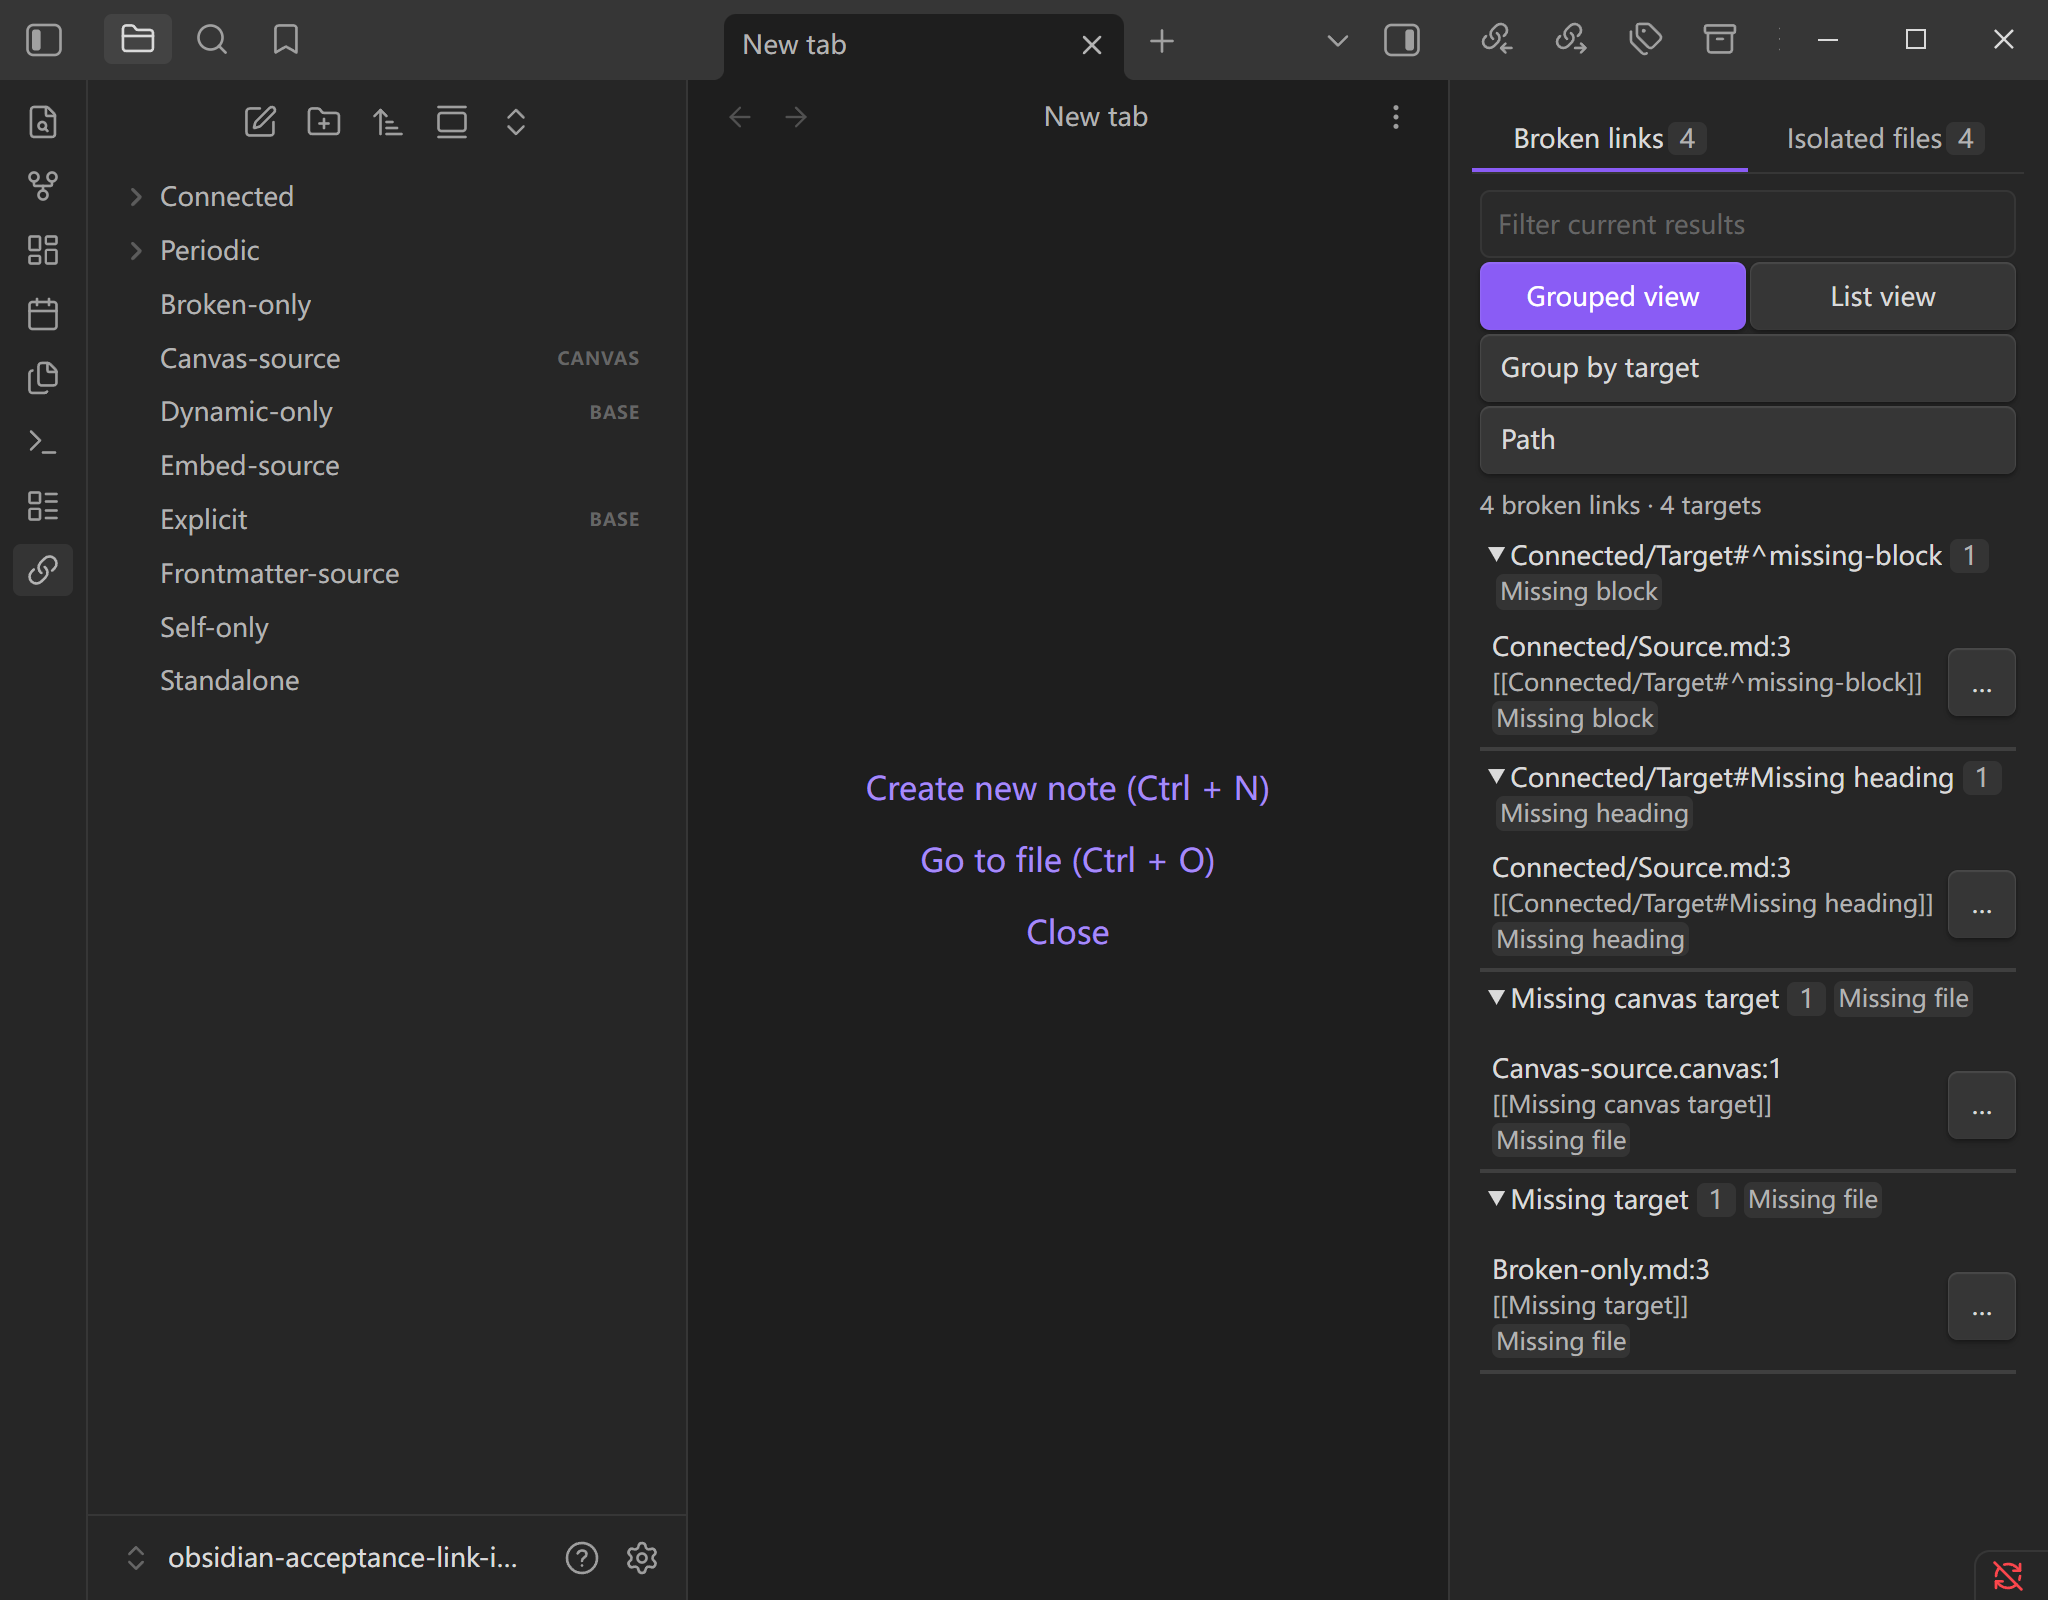This screenshot has height=1600, width=2048.
Task: Open actions for Canvas-source.canvas broken link
Action: click(1981, 1105)
